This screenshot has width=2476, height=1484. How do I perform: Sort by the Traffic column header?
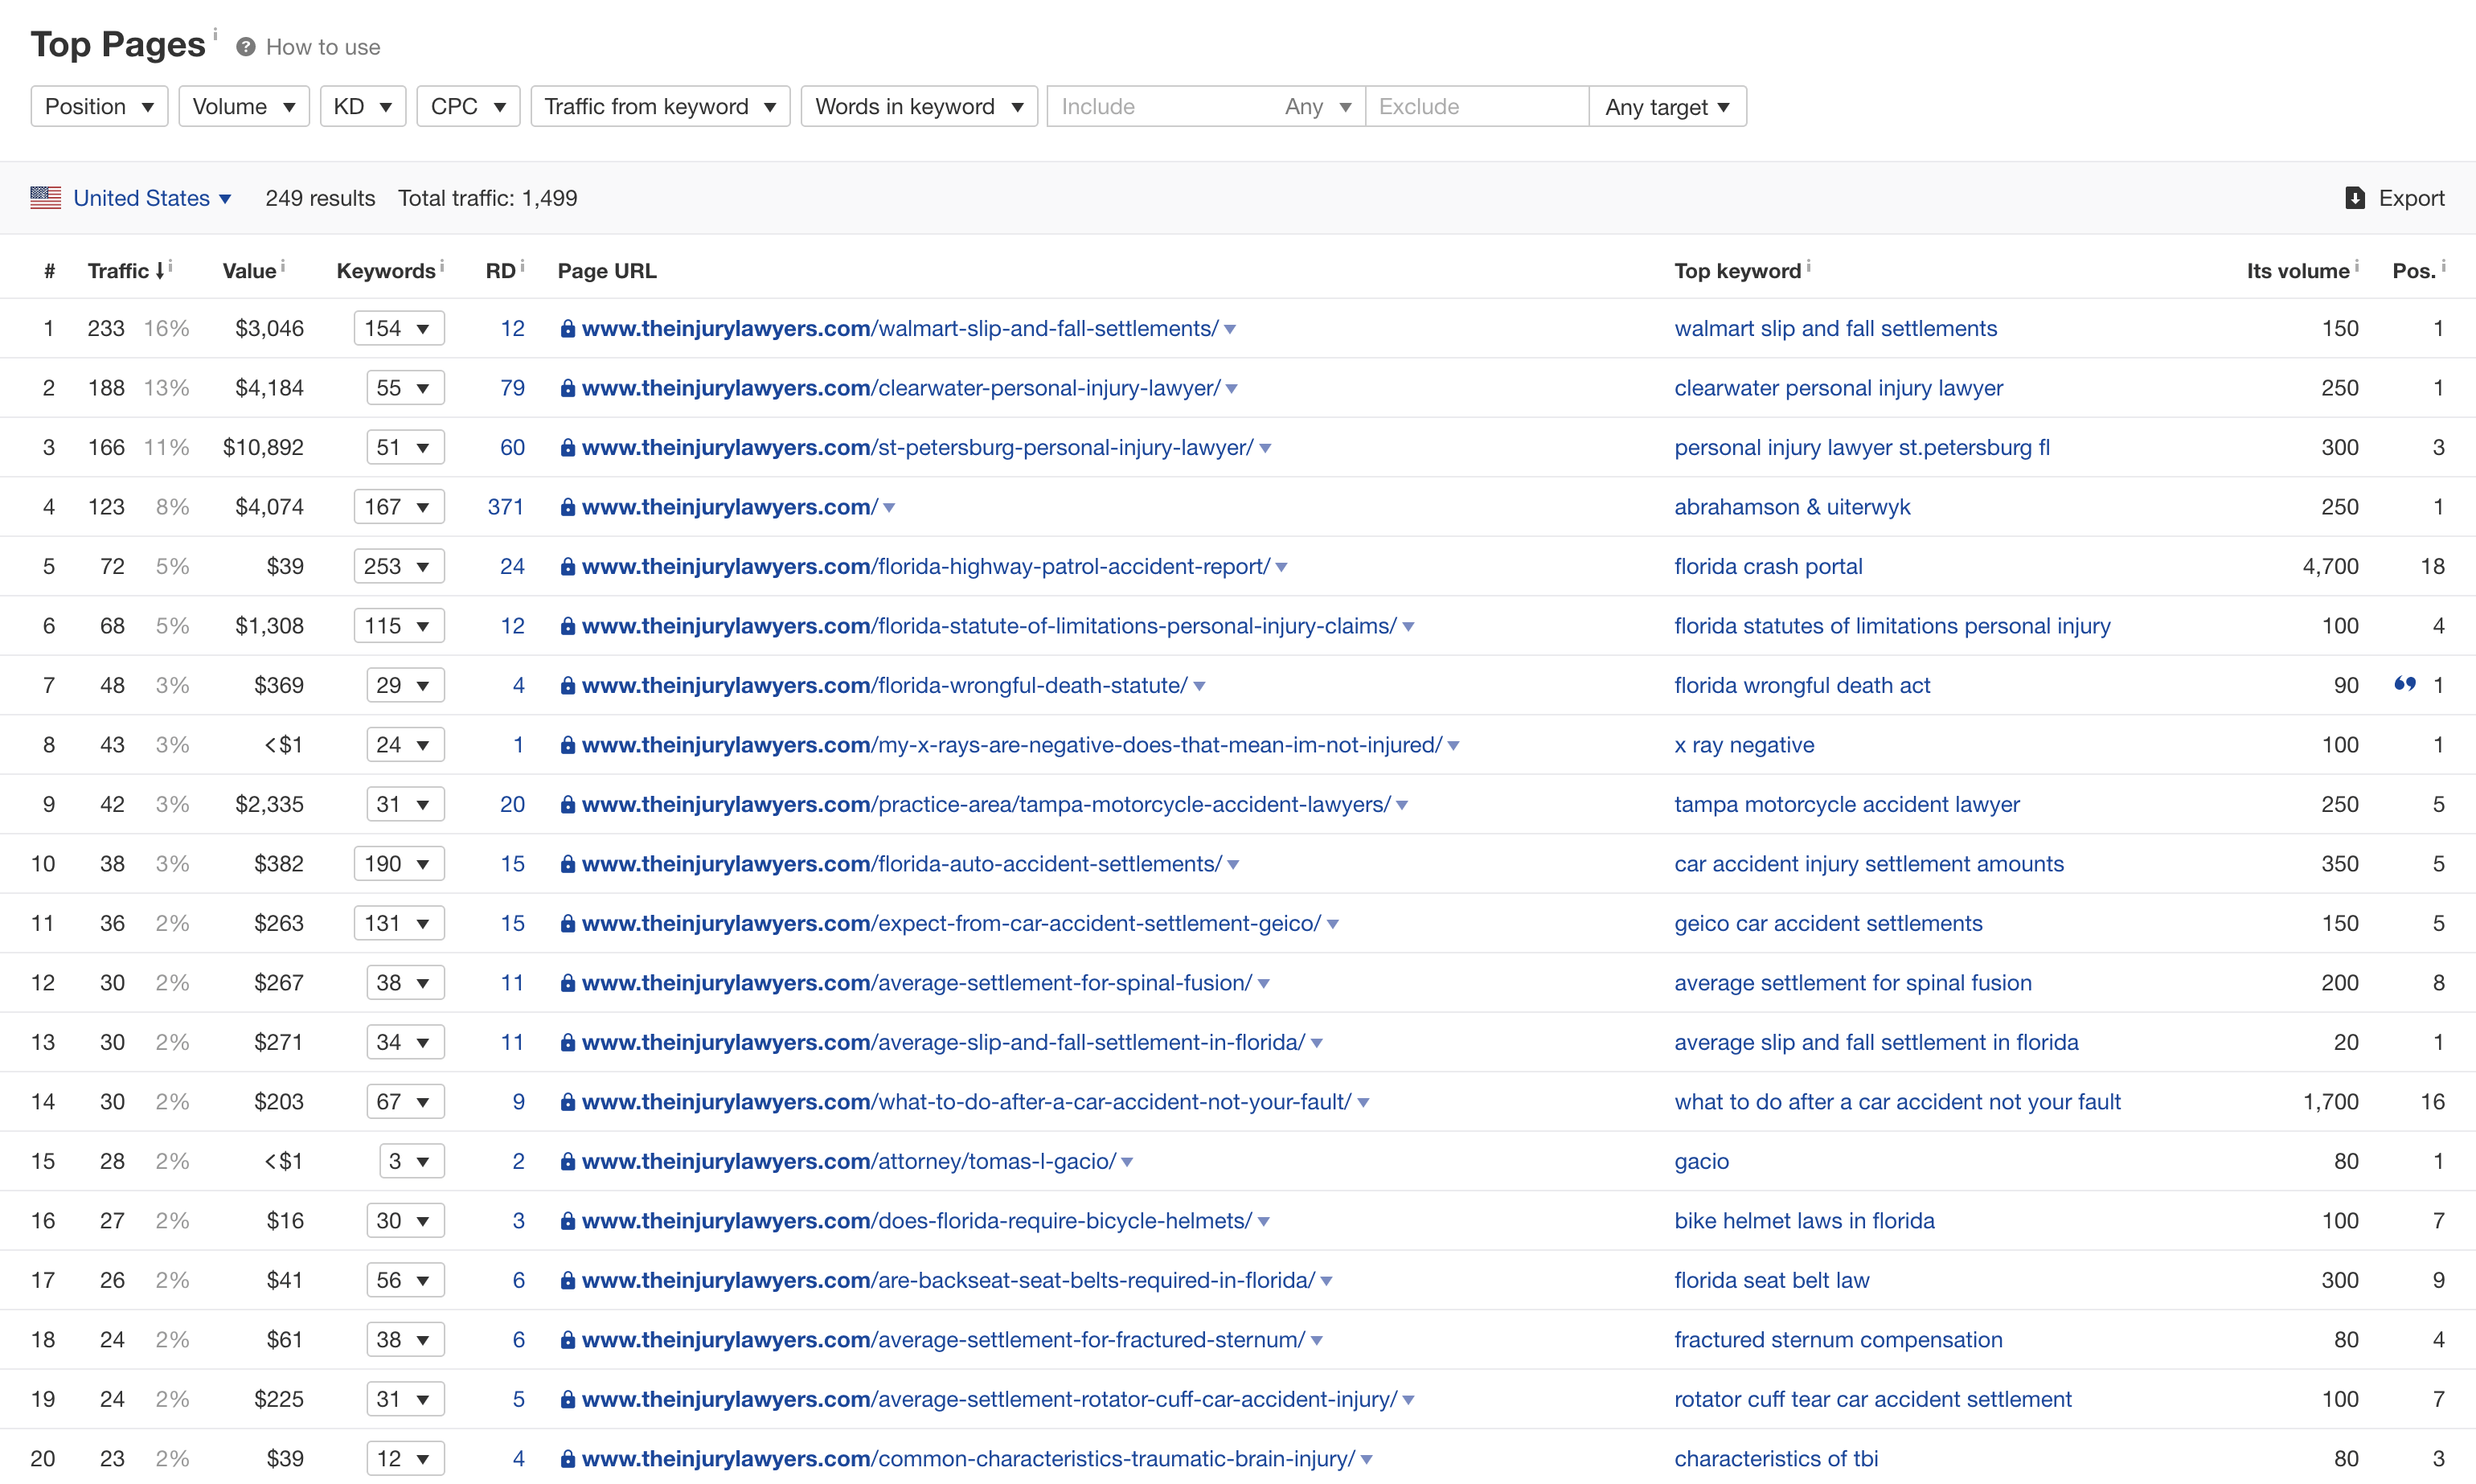(x=126, y=271)
